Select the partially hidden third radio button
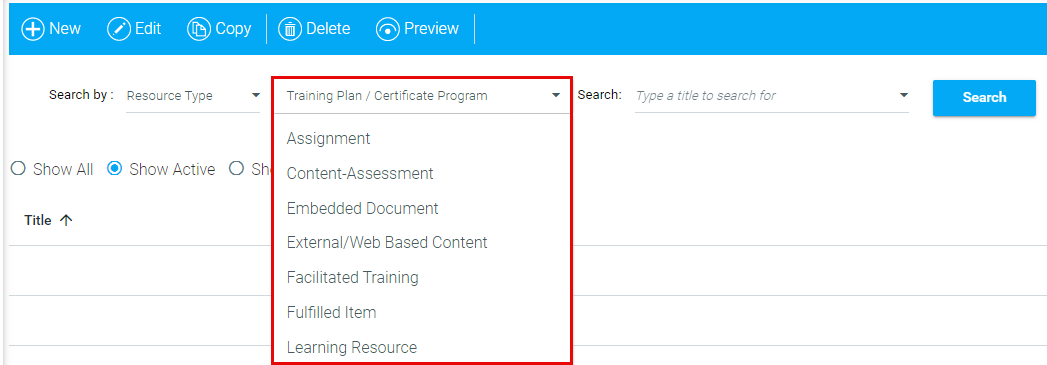This screenshot has height=365, width=1047. tap(236, 169)
